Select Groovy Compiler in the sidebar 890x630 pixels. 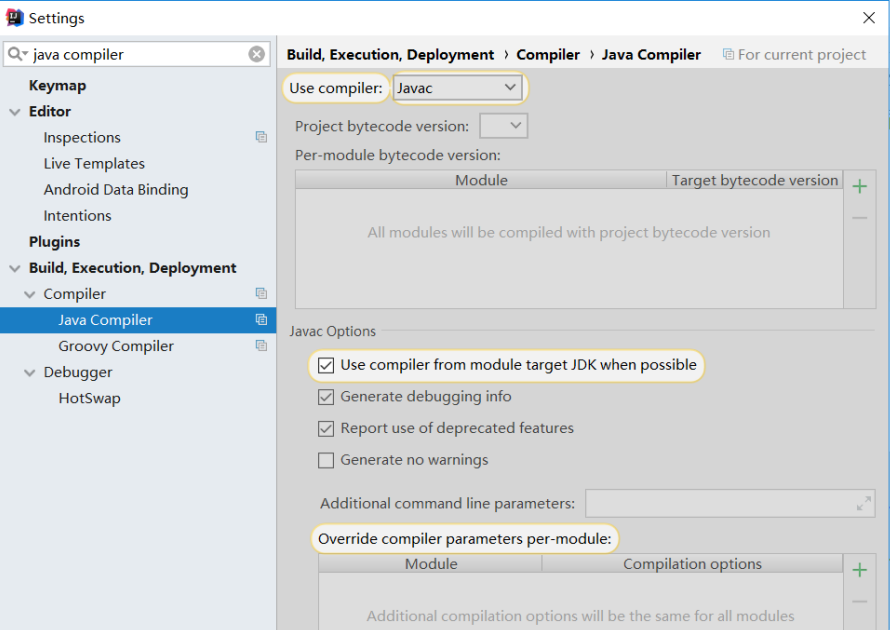(x=112, y=346)
